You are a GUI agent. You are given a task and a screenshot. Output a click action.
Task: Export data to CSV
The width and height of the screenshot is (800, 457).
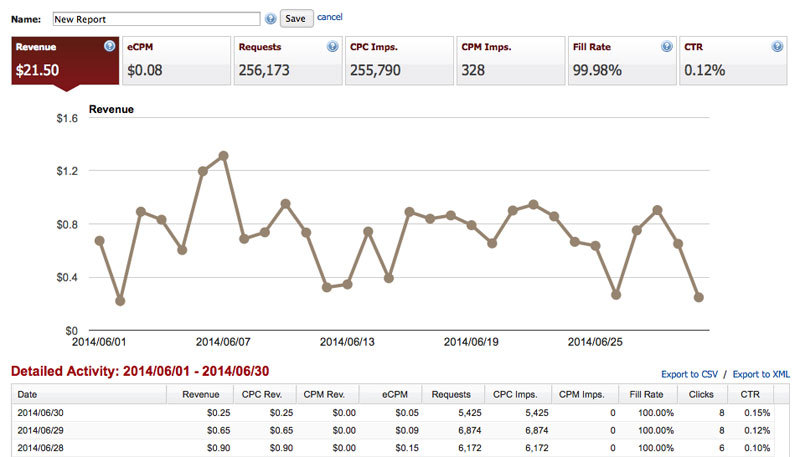pos(689,374)
